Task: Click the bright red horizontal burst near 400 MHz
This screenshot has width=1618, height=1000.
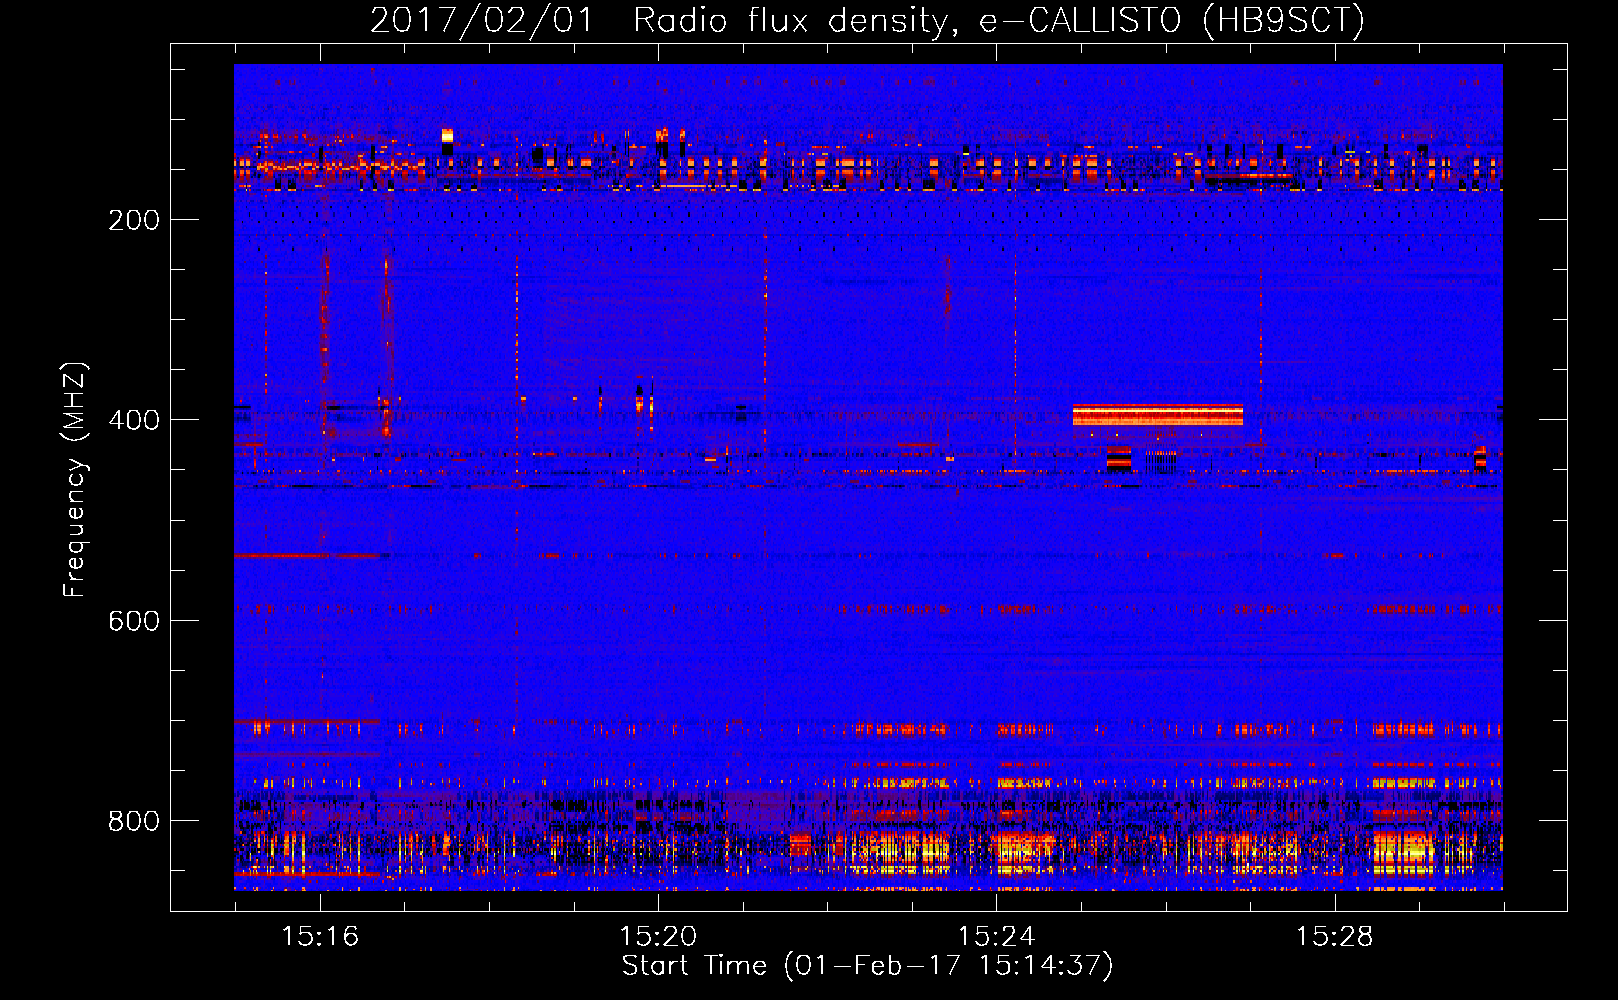Action: coord(1158,415)
